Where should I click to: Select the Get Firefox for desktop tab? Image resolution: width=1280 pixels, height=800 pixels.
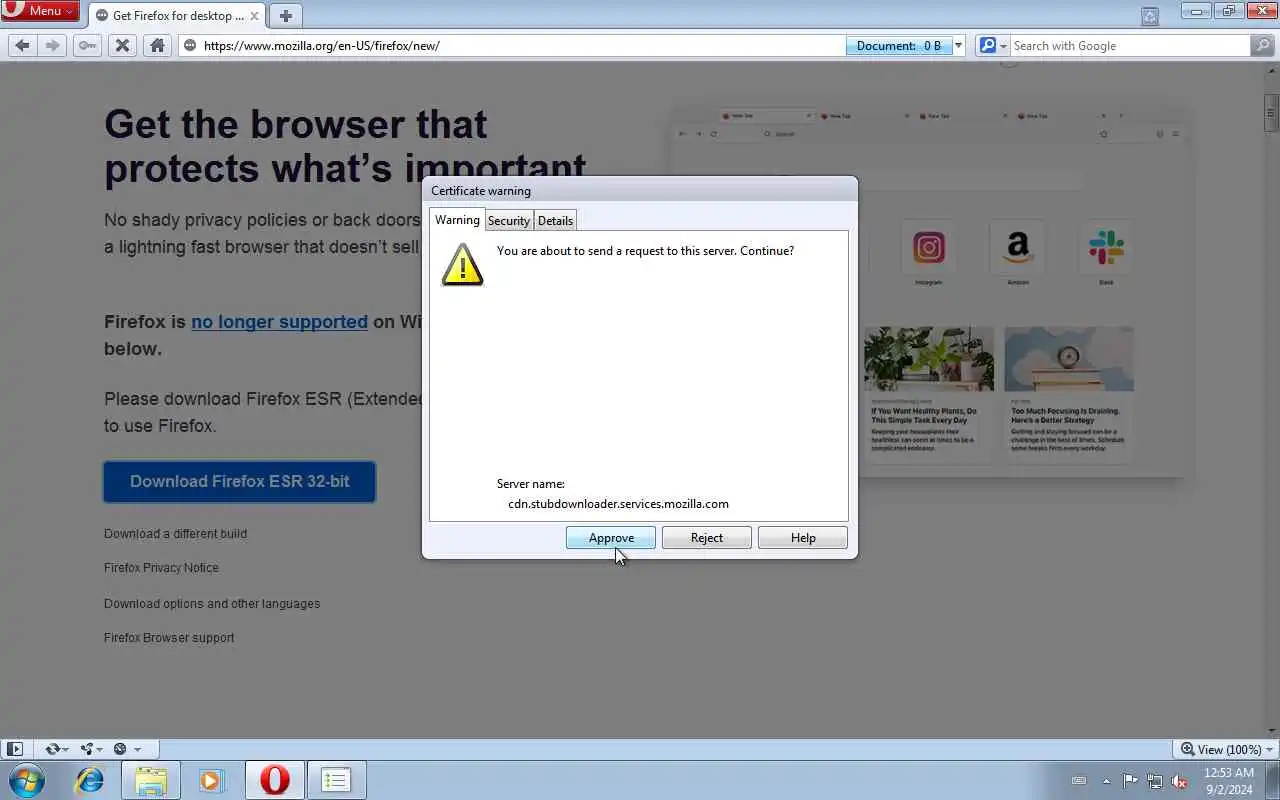click(x=177, y=16)
